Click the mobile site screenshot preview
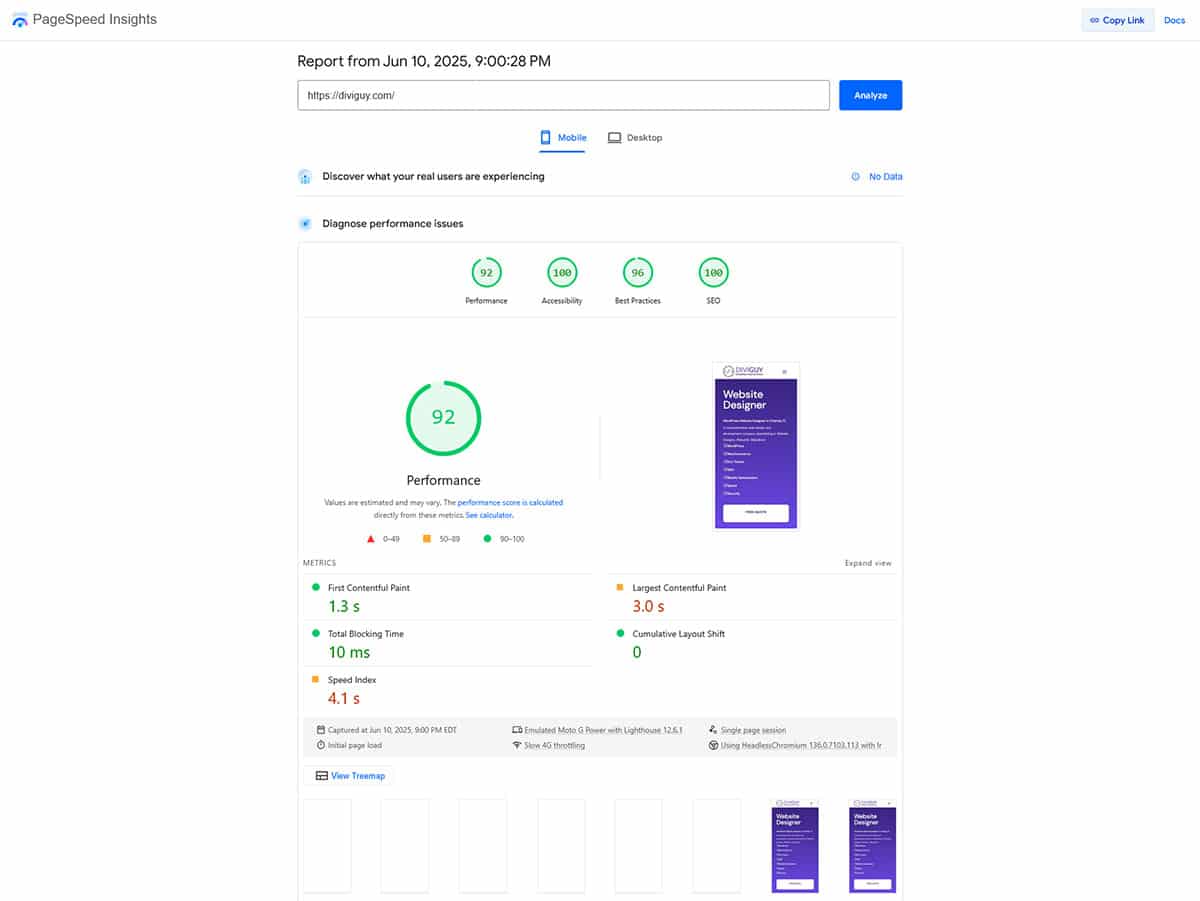 [756, 446]
